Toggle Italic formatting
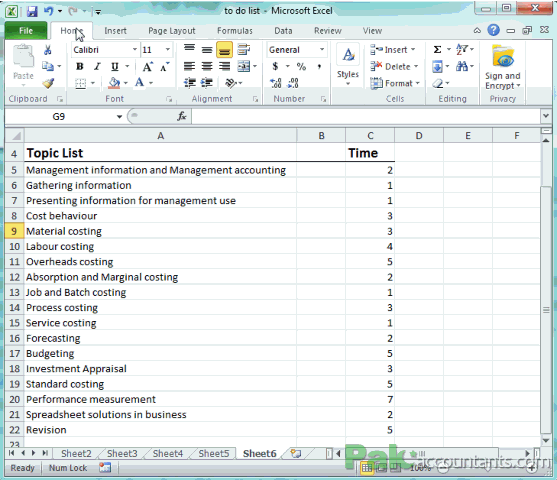 [97, 66]
